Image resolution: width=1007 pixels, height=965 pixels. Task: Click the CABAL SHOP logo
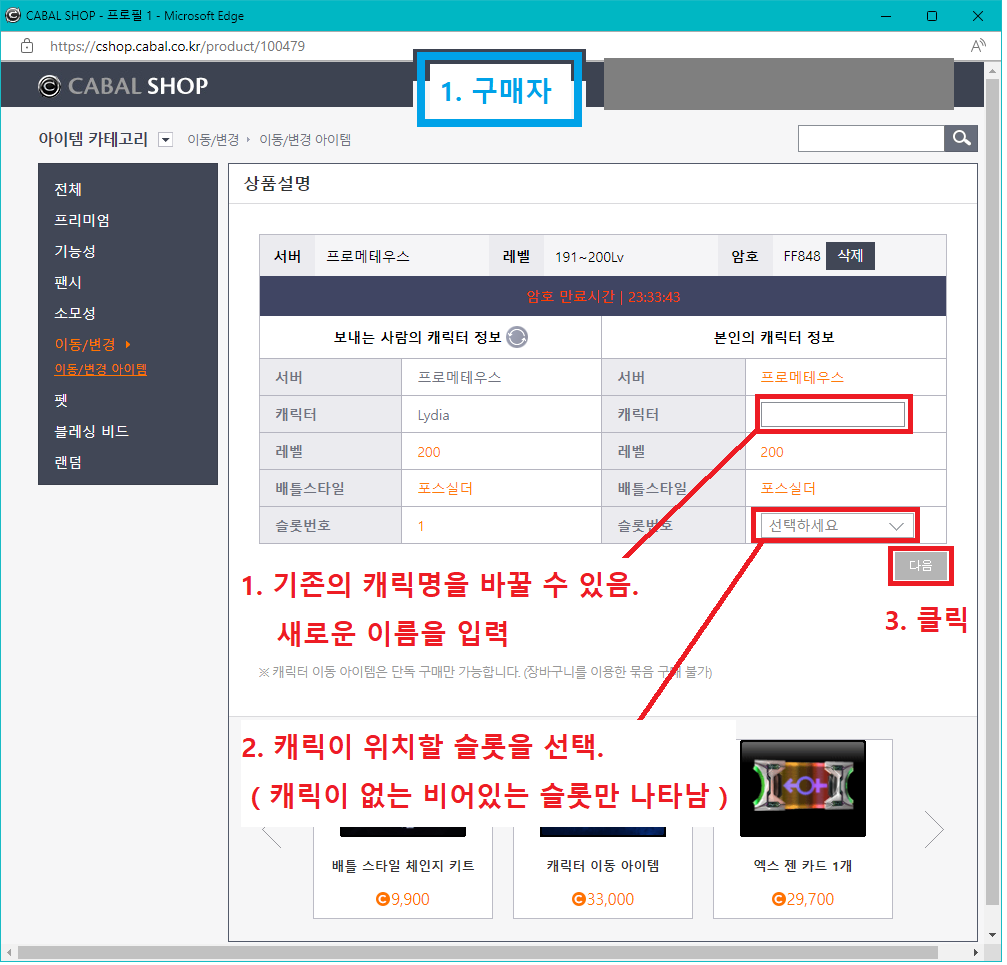tap(123, 86)
